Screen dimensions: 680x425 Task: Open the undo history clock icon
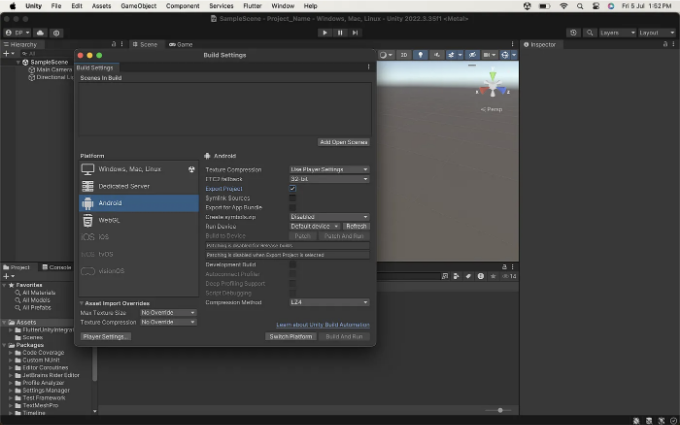[573, 33]
